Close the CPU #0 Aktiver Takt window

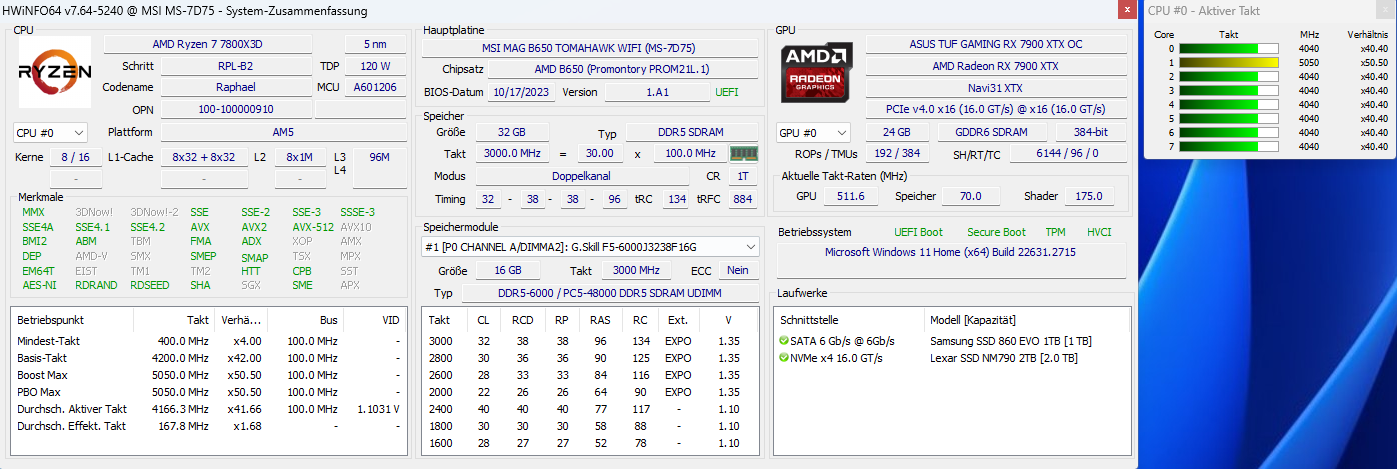tap(1383, 11)
